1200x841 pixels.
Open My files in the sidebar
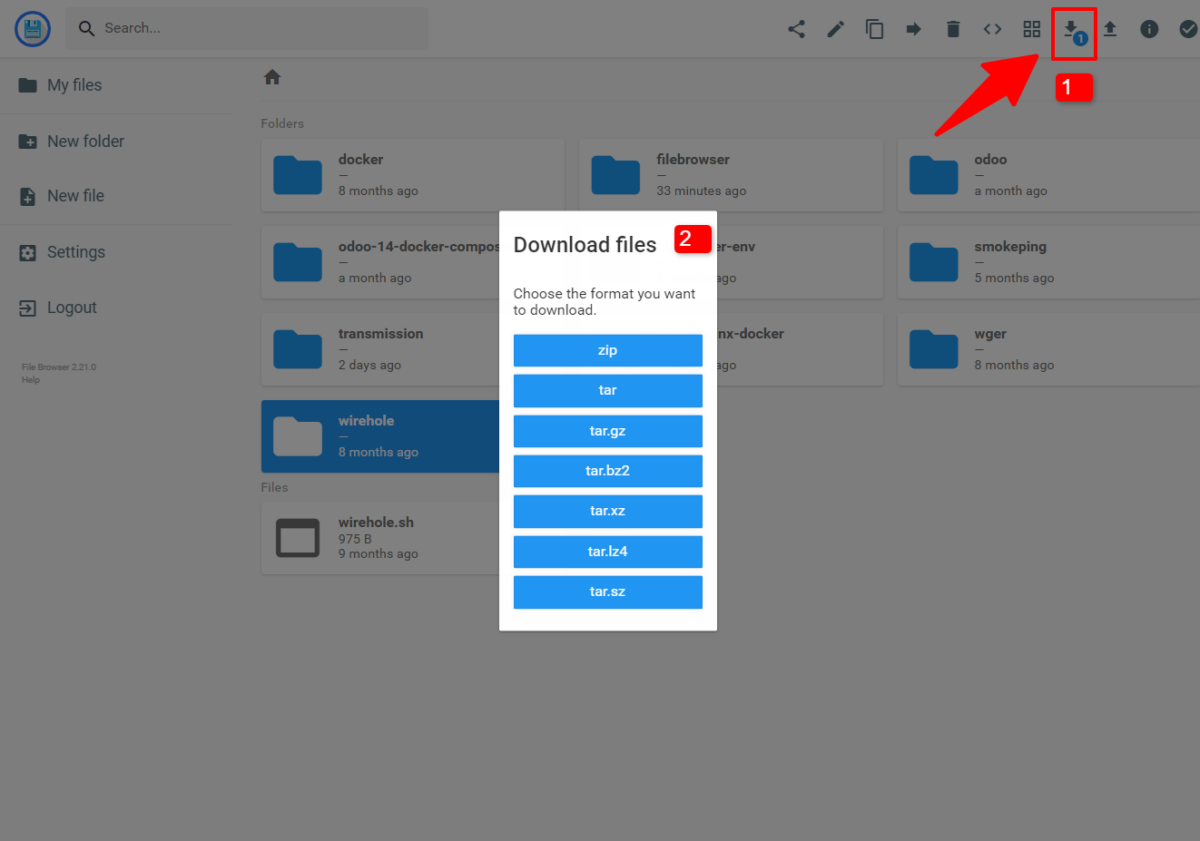click(x=75, y=85)
